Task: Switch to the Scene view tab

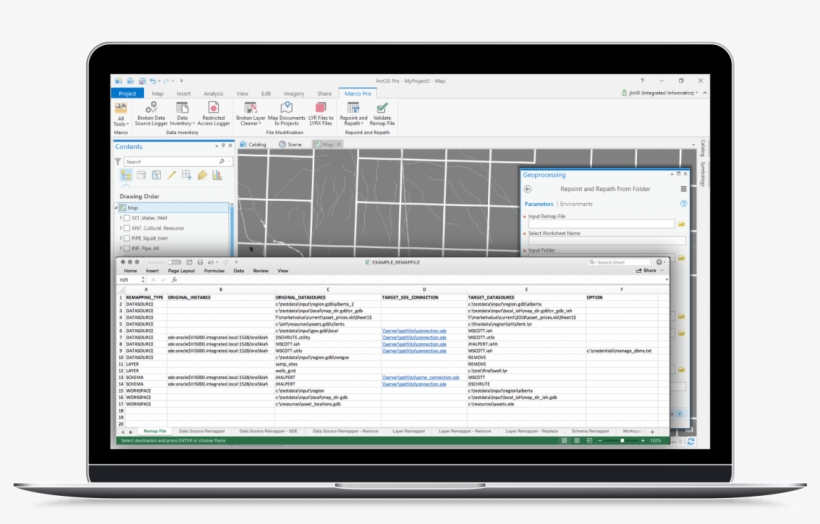Action: (x=290, y=144)
